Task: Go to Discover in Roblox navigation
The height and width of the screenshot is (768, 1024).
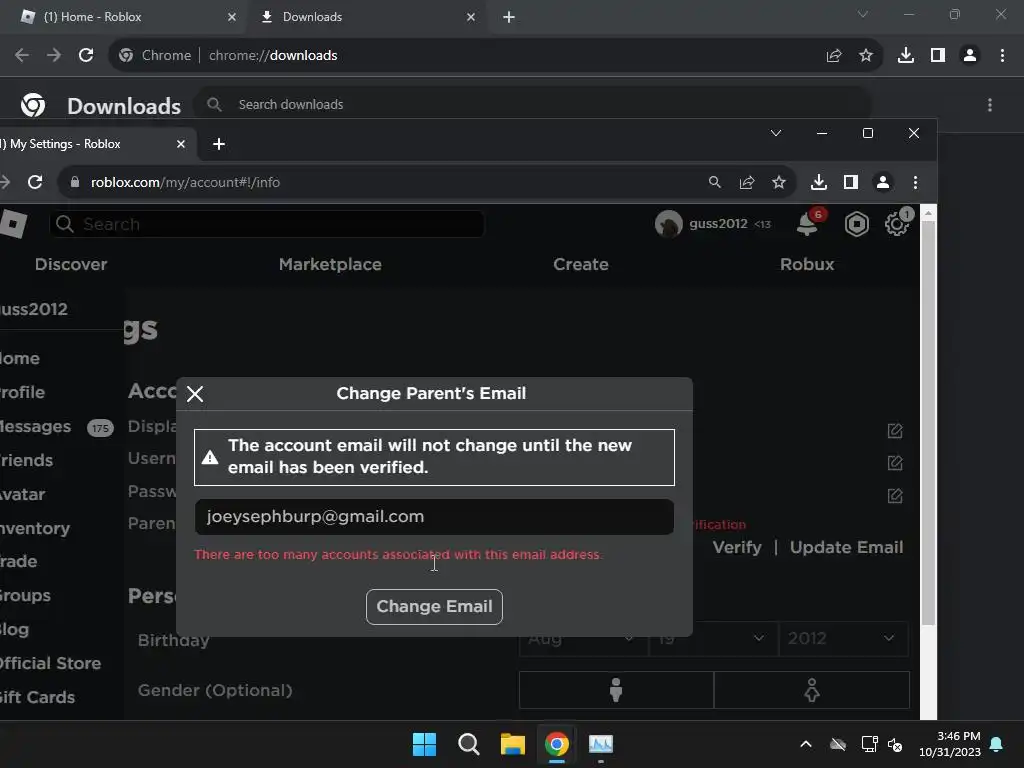Action: (x=71, y=264)
